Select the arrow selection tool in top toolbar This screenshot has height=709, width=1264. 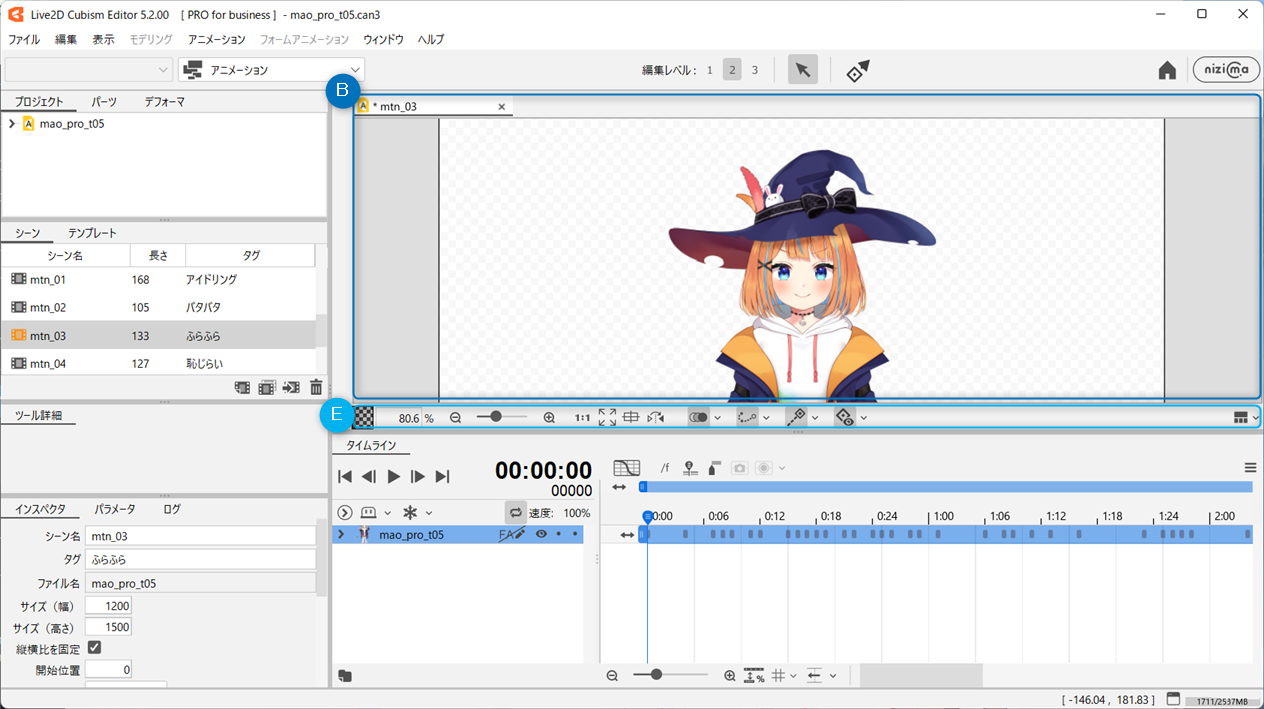coord(801,69)
